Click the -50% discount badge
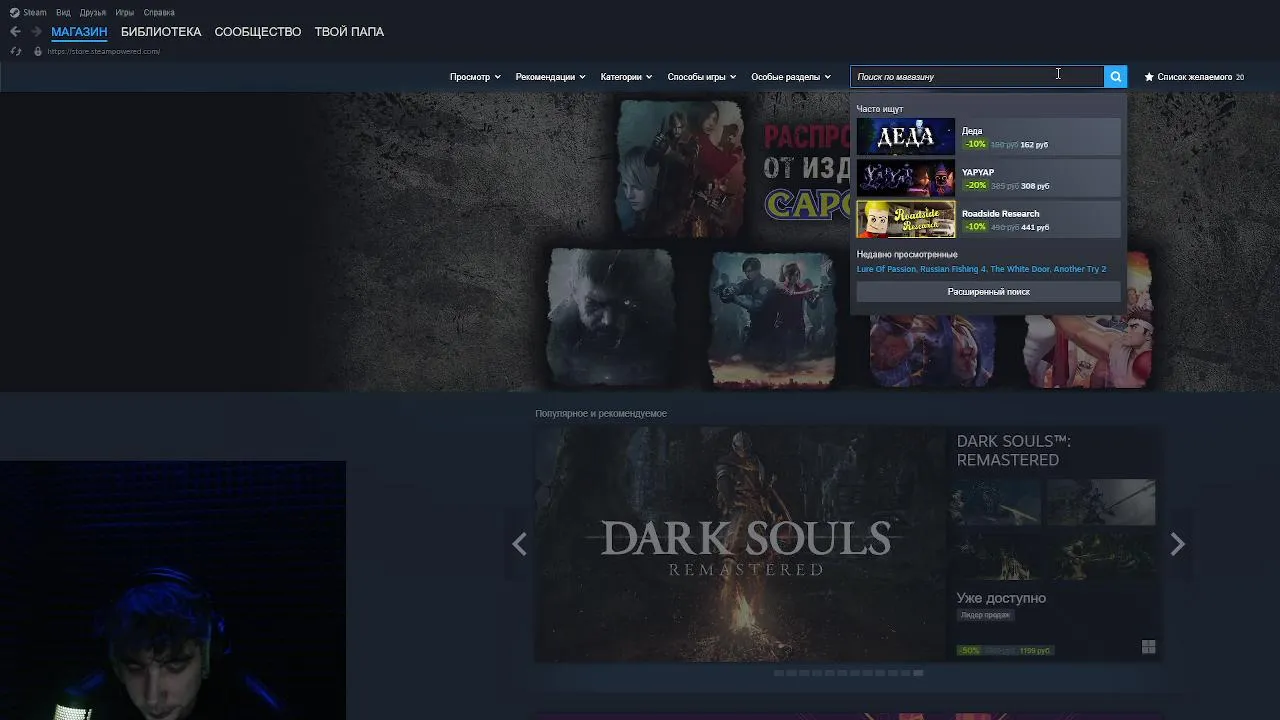 pos(969,650)
